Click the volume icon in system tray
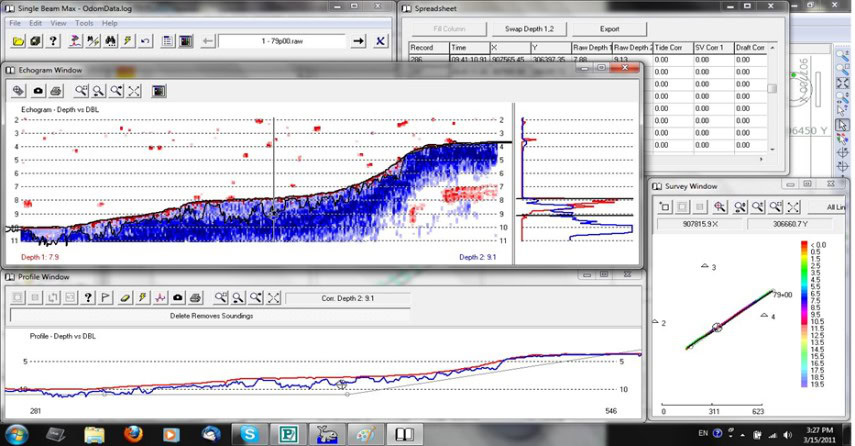This screenshot has height=446, width=855. 787,435
